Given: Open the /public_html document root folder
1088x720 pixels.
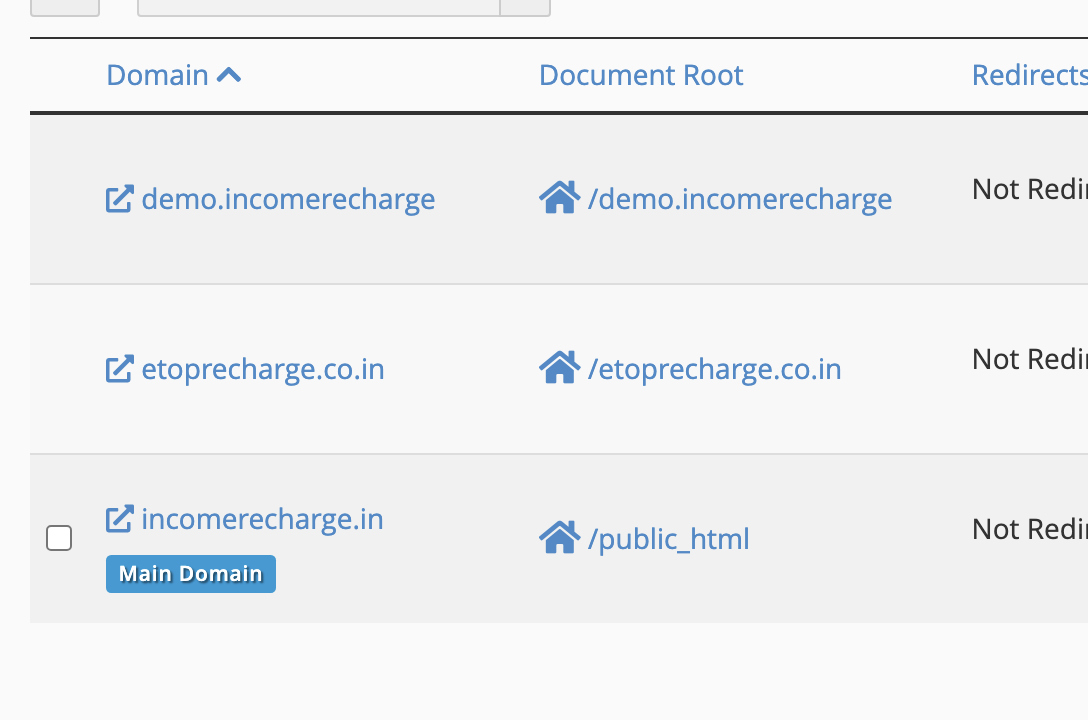Looking at the screenshot, I should [x=668, y=539].
